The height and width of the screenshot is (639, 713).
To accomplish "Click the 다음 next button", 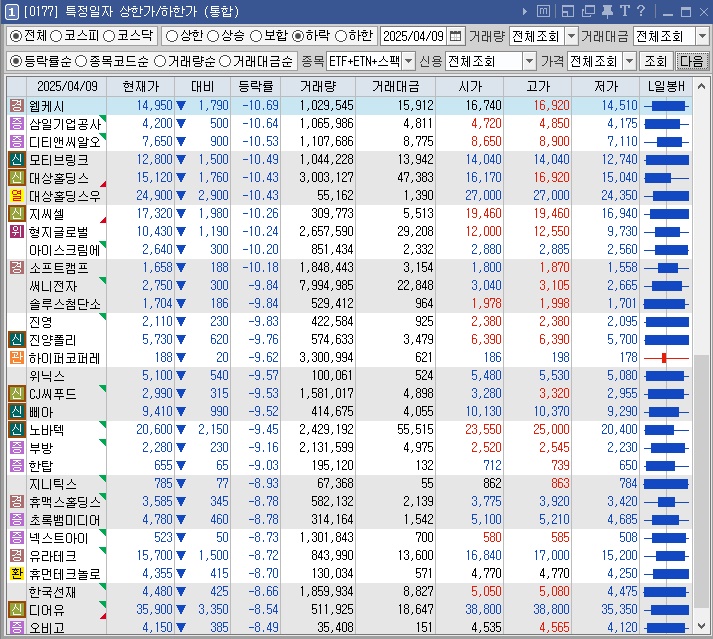I will [x=692, y=61].
